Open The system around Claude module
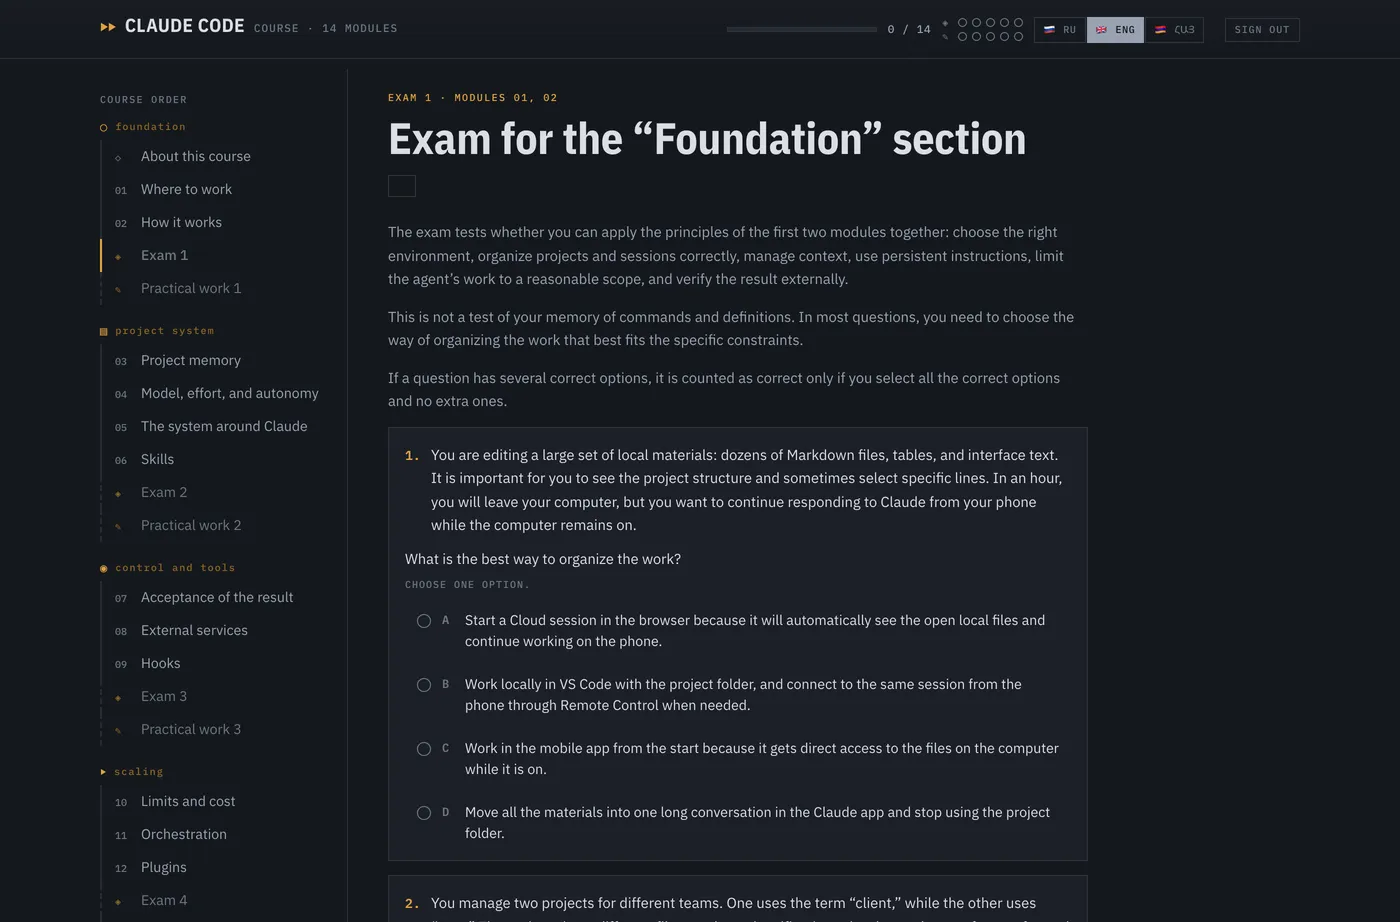 [x=224, y=426]
